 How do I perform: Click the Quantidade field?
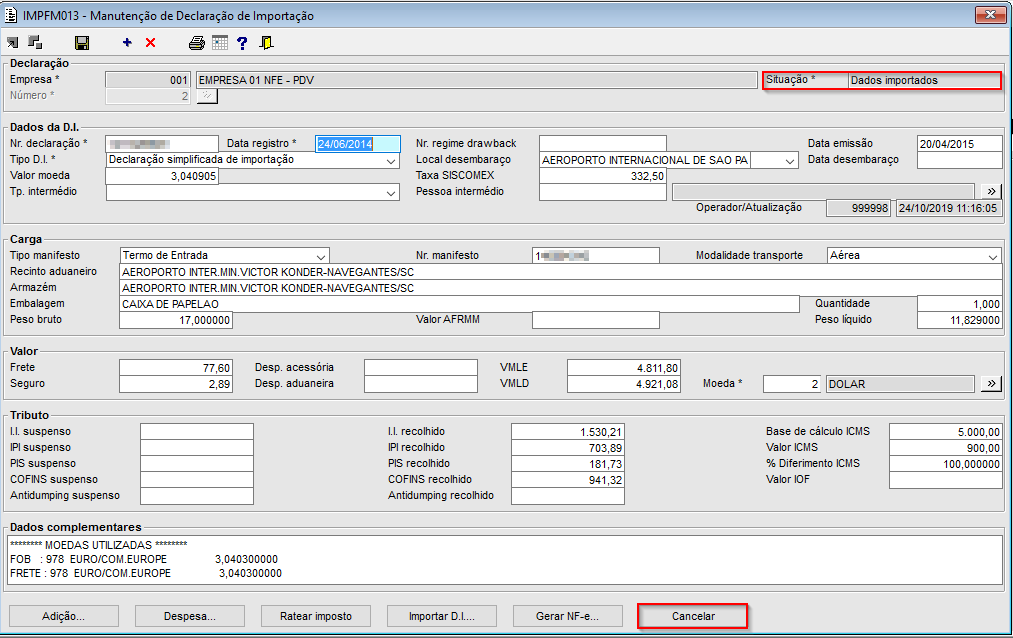pyautogui.click(x=959, y=304)
